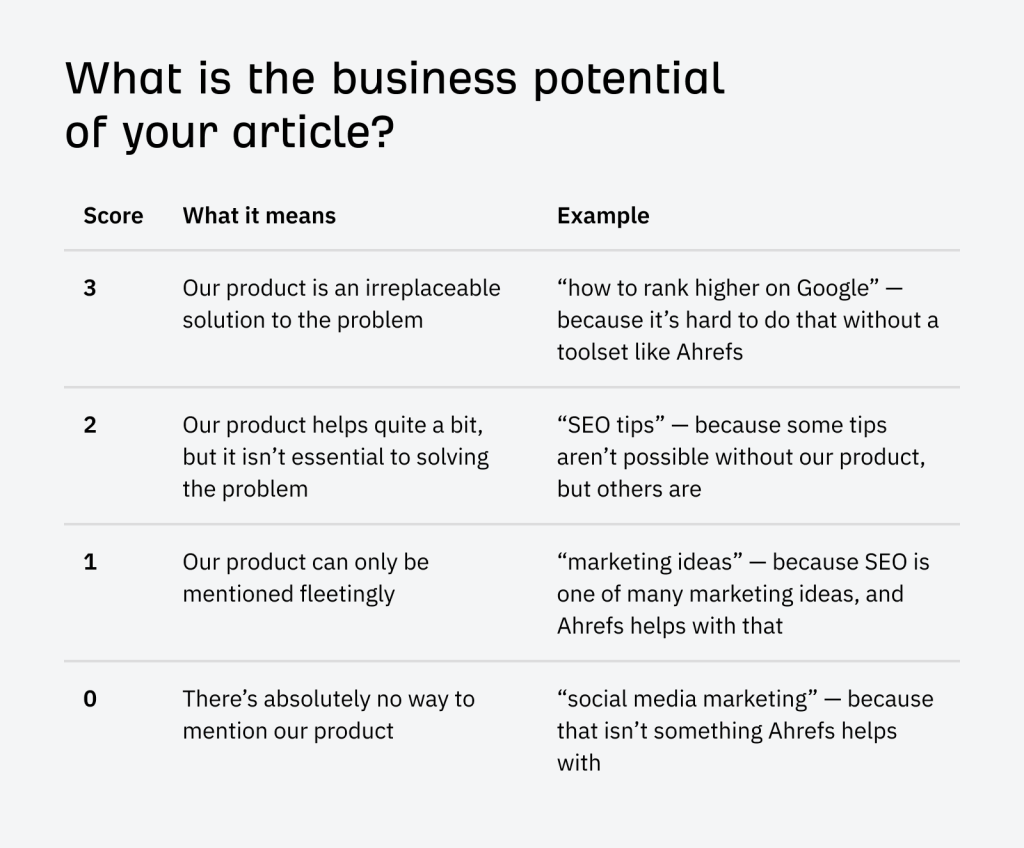The width and height of the screenshot is (1024, 848).
Task: Select "There's absolutely no way to mention" text
Action: (x=328, y=714)
